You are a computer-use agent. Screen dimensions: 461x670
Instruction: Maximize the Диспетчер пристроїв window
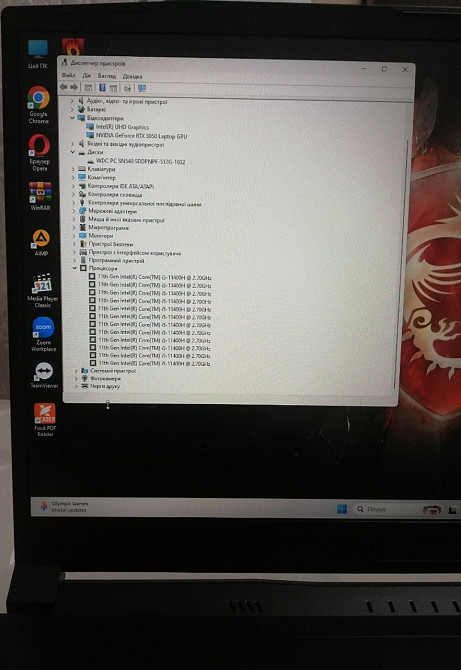[x=384, y=68]
